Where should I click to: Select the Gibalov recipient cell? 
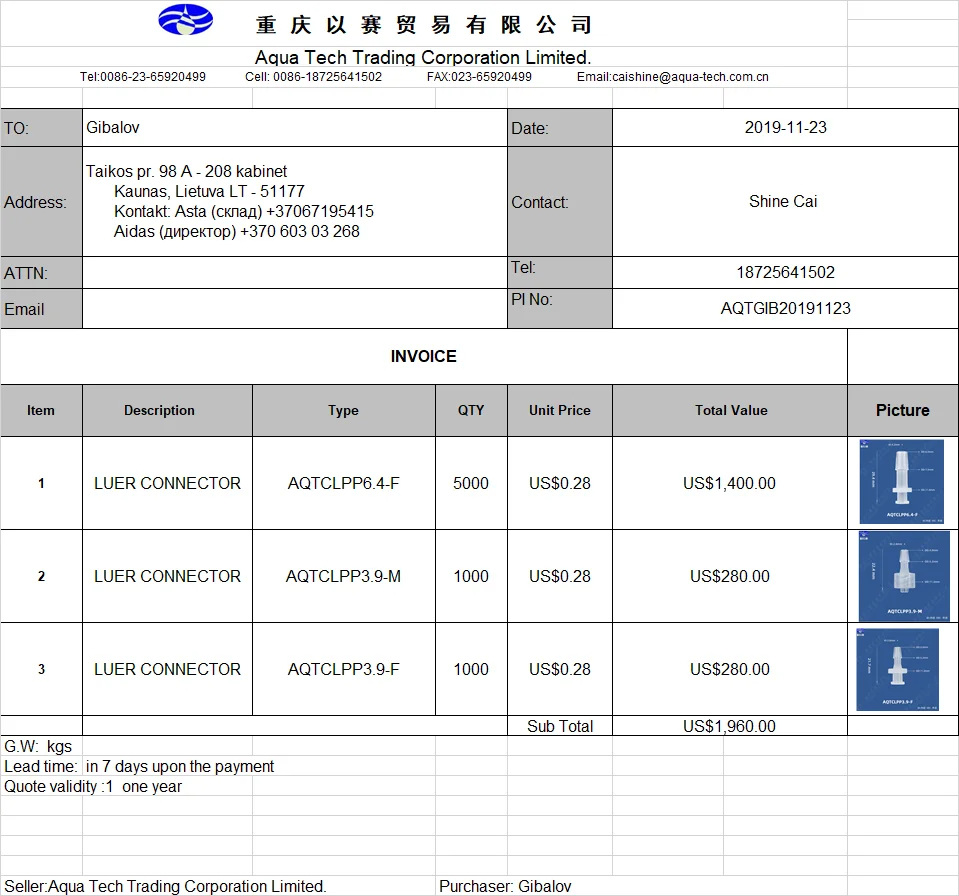295,128
